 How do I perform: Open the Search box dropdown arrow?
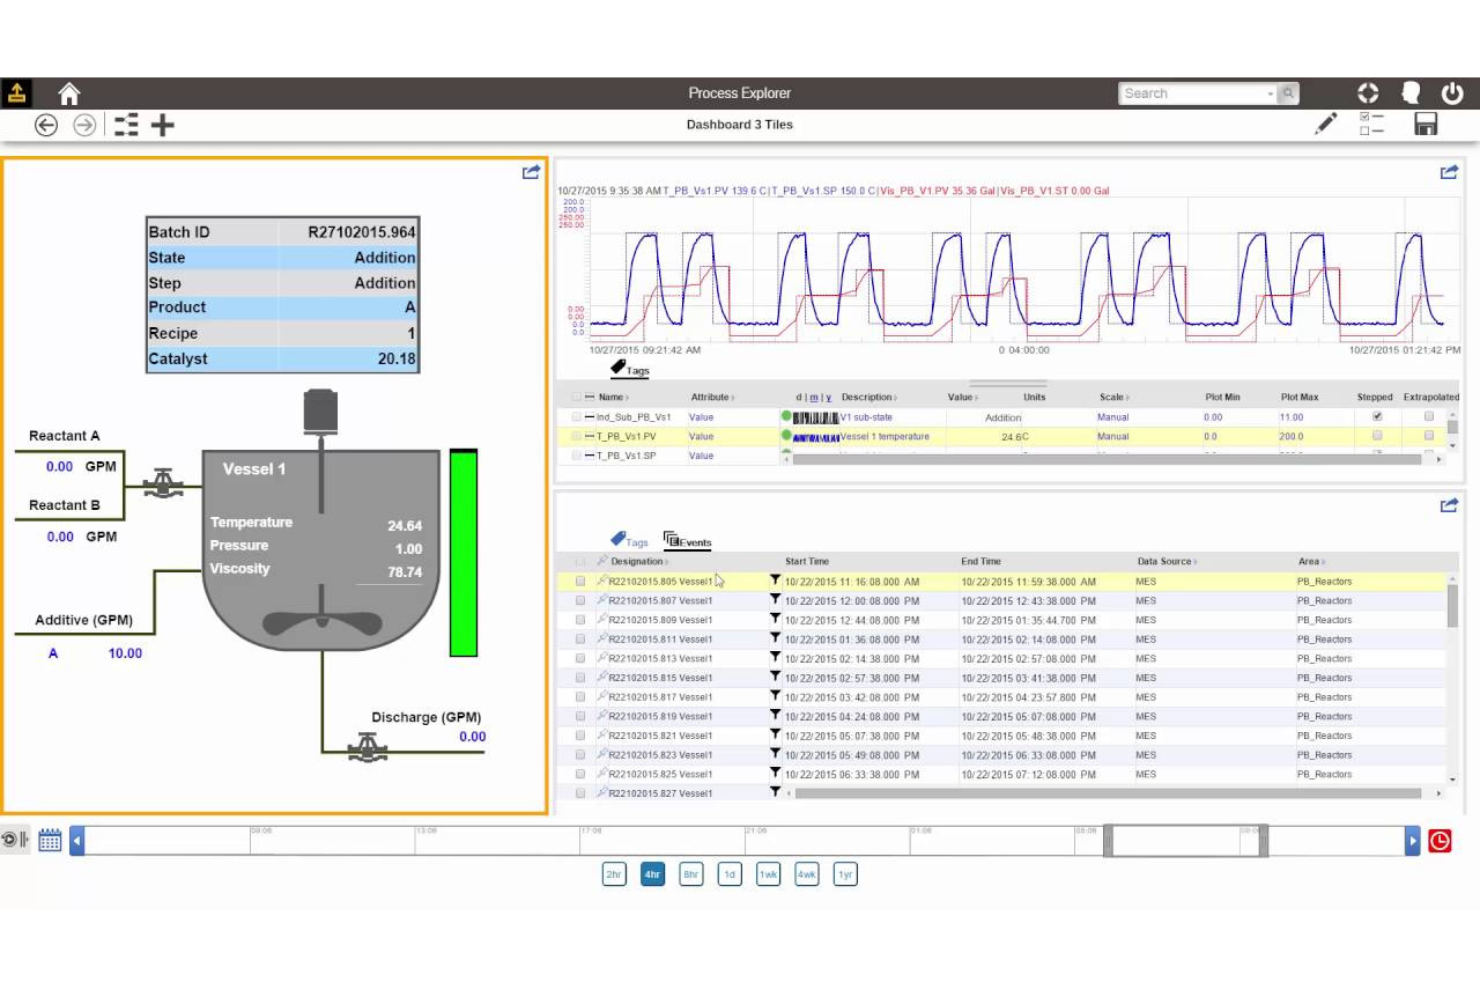pyautogui.click(x=1271, y=93)
